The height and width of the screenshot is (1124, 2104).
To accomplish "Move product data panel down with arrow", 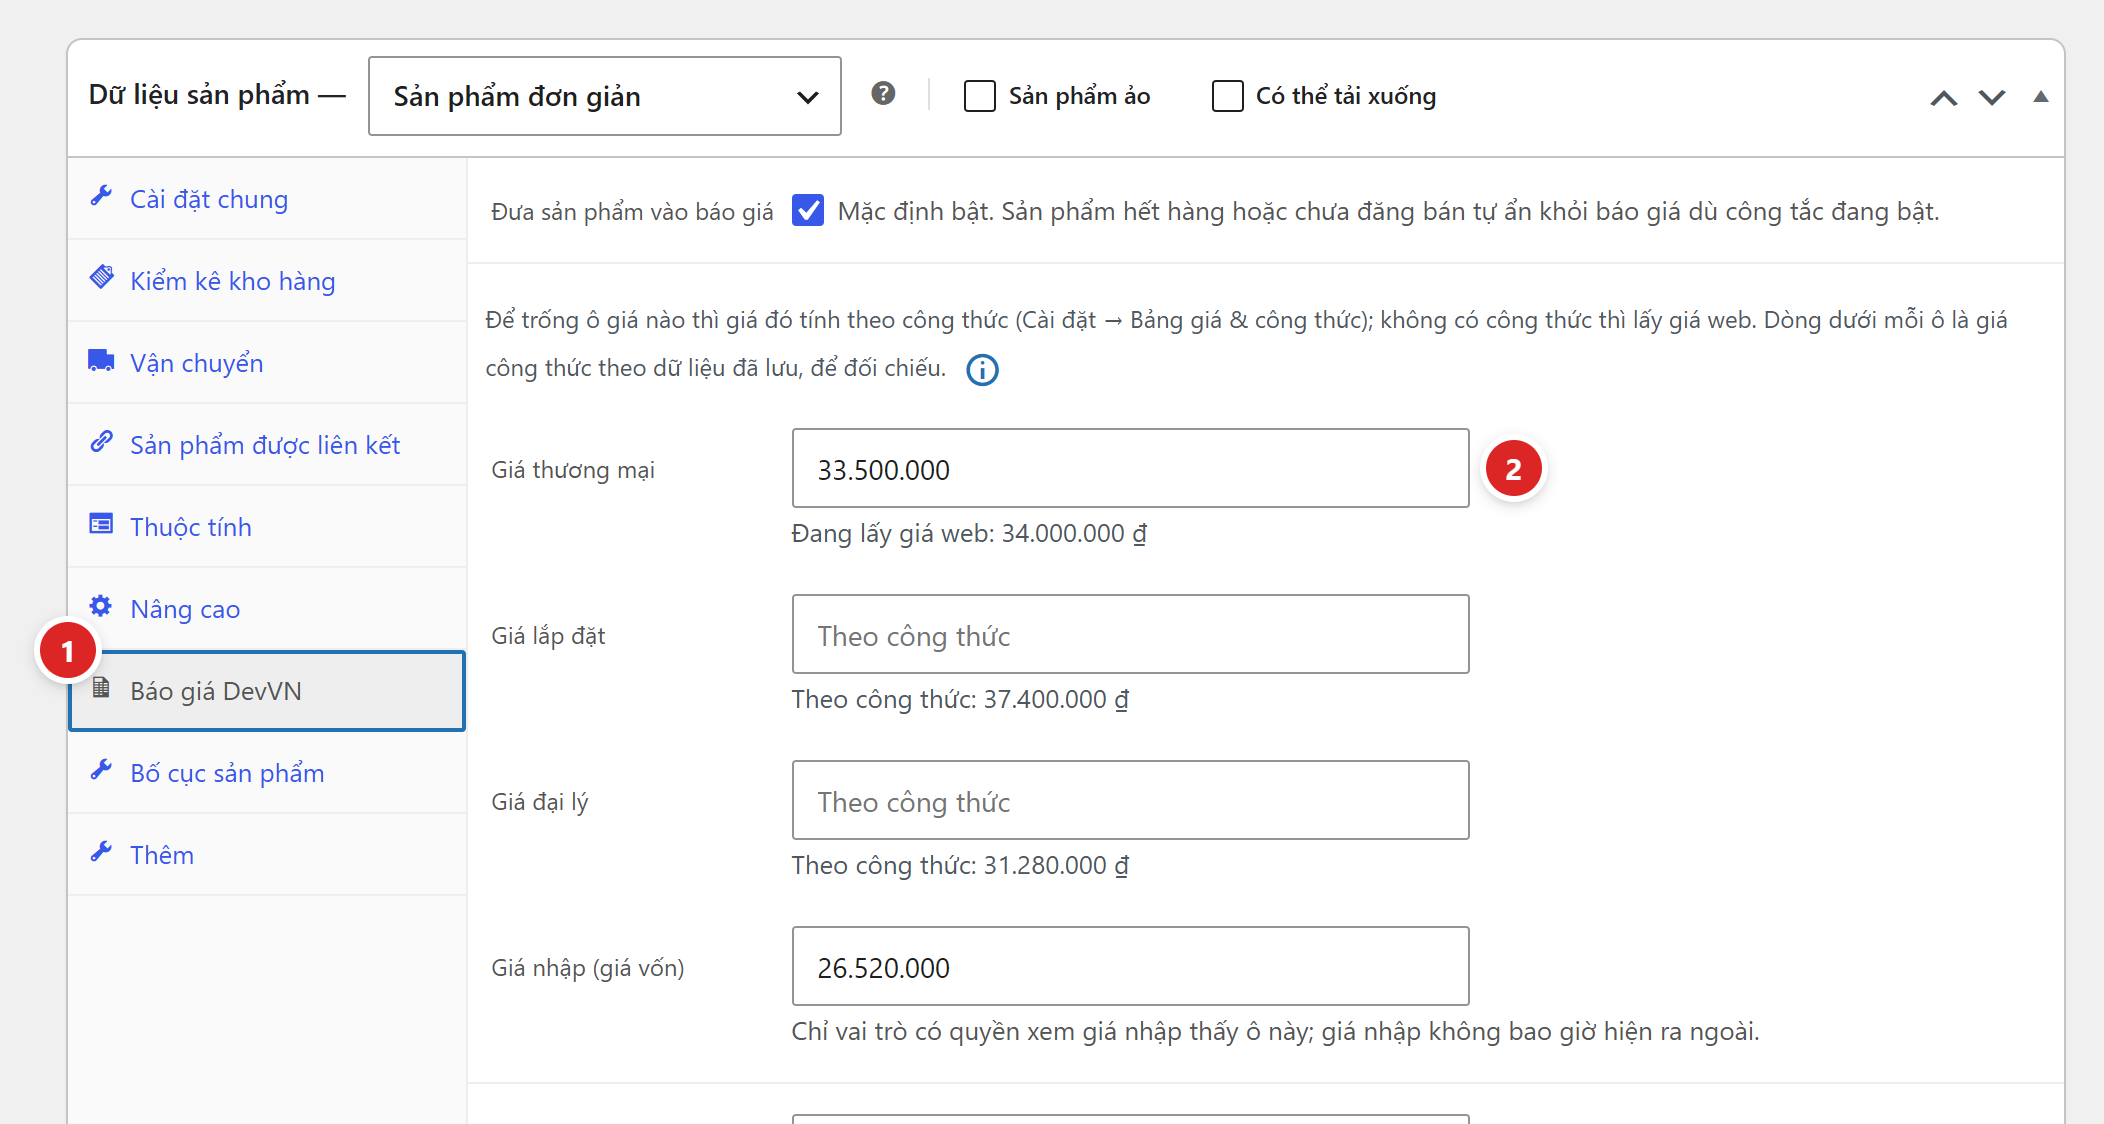I will [1992, 98].
